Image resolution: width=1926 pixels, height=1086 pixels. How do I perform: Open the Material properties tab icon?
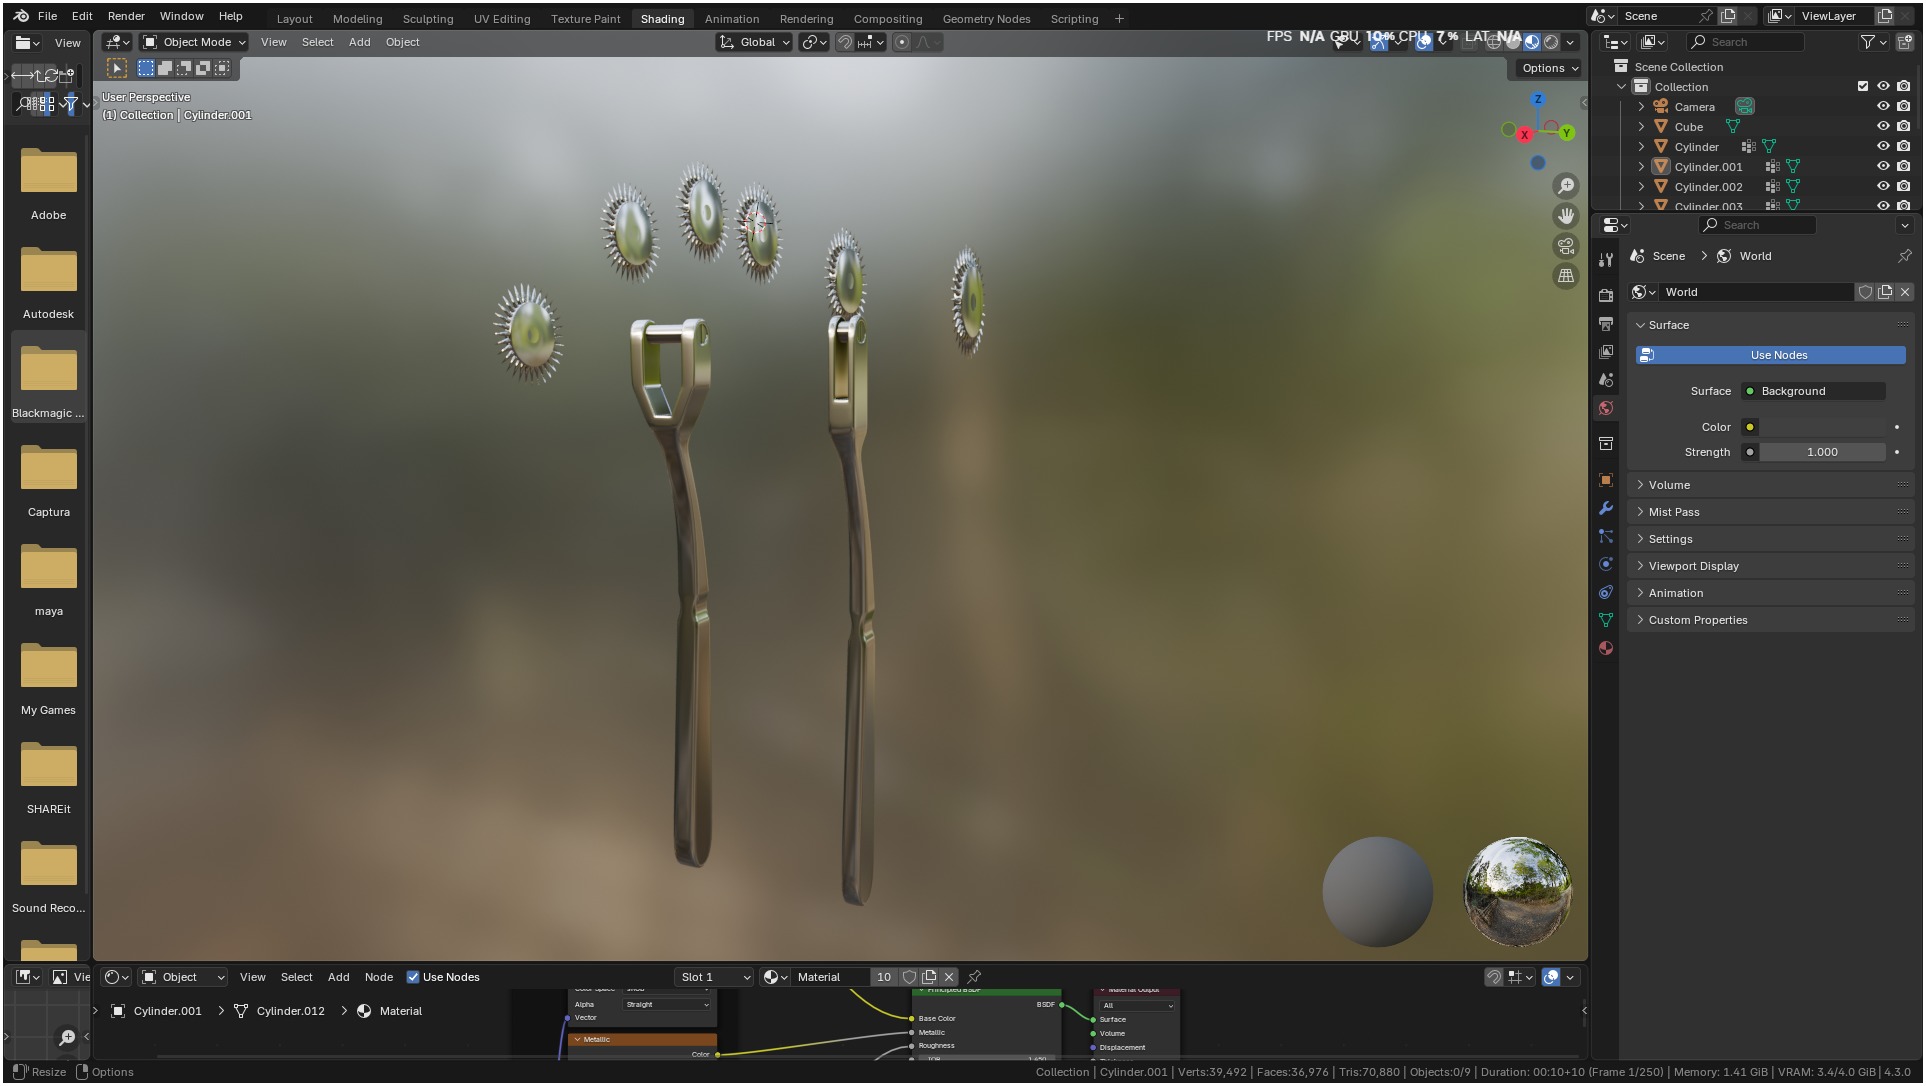coord(1606,648)
